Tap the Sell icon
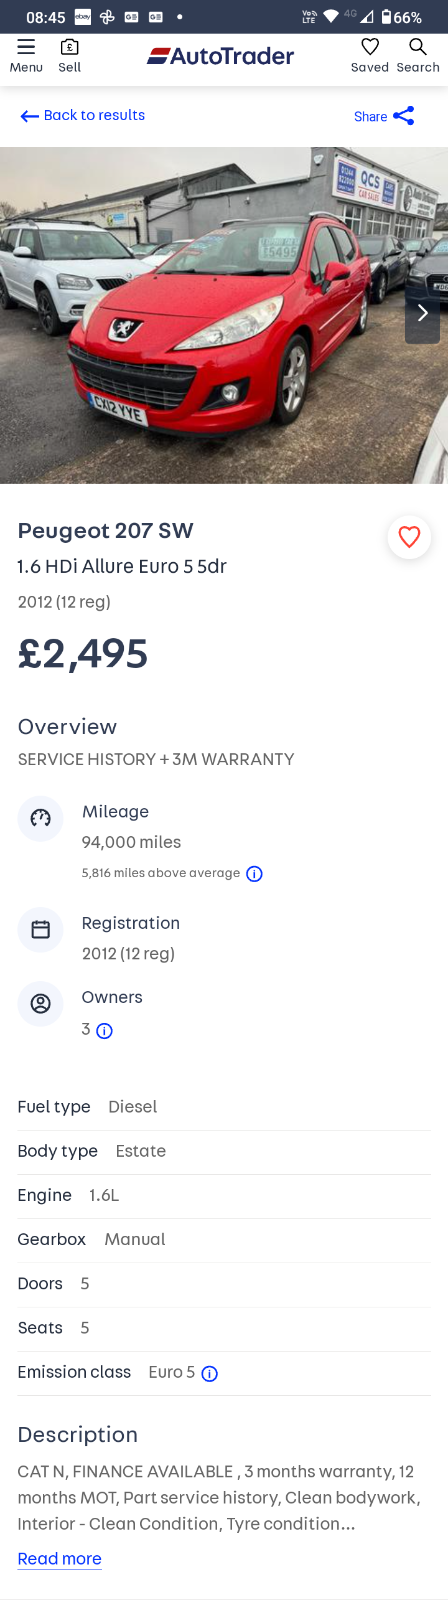This screenshot has height=1600, width=448. (x=69, y=47)
